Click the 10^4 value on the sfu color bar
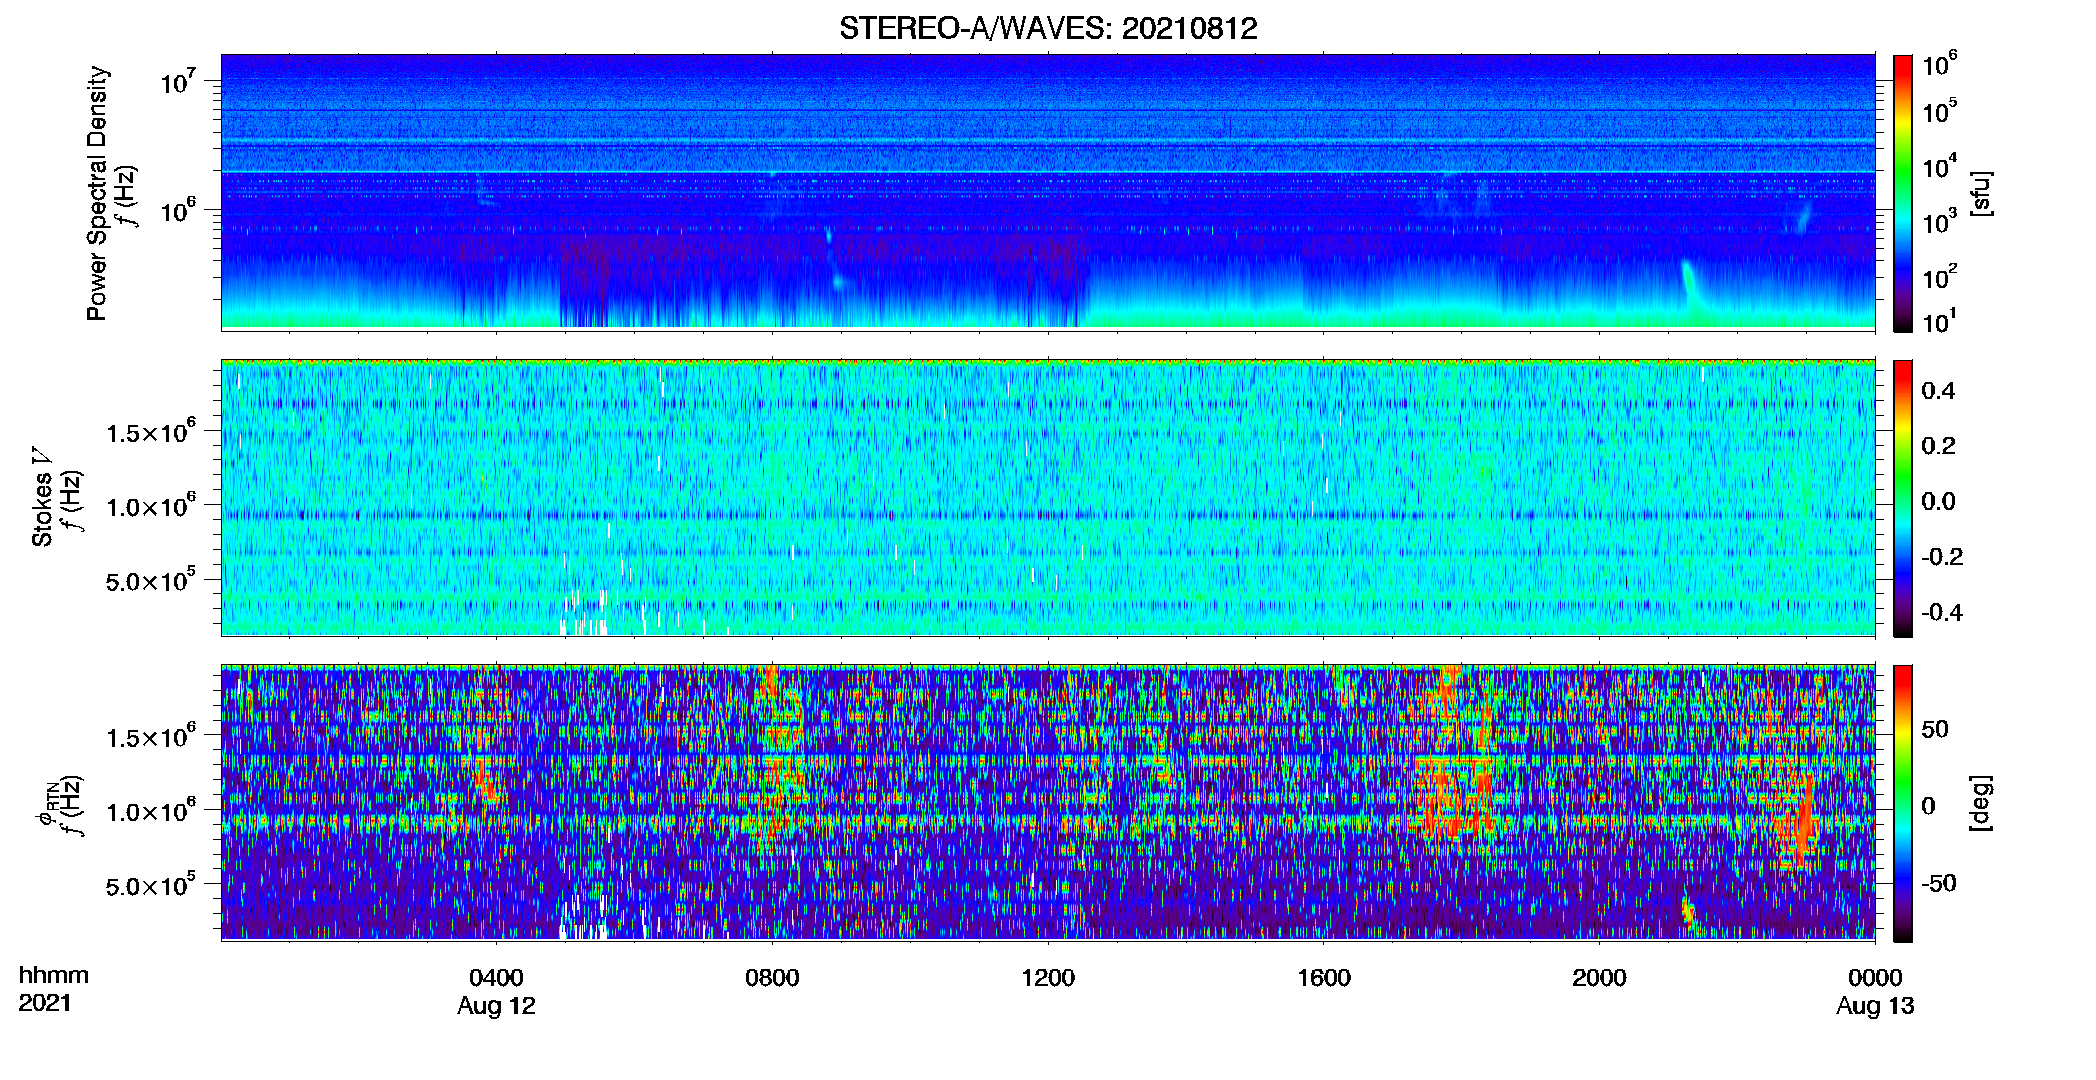This screenshot has height=1080, width=2096. 1940,167
